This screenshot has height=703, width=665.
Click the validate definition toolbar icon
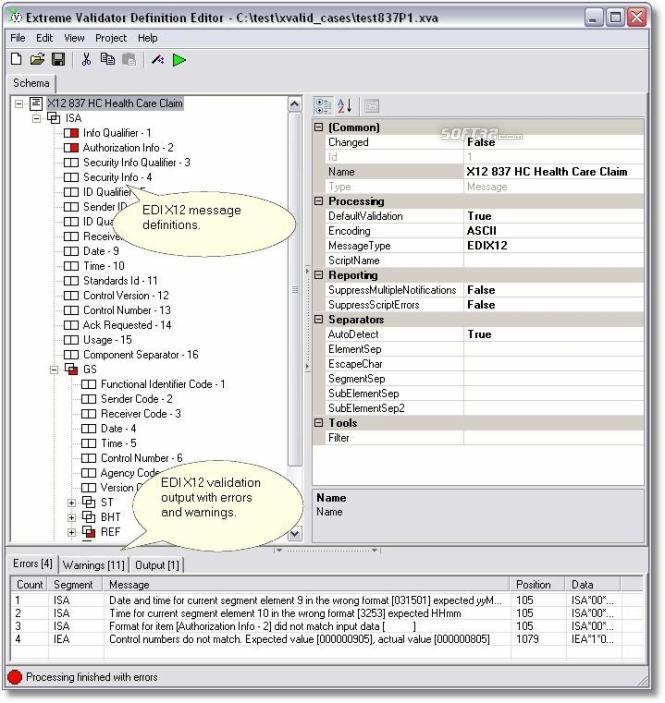(157, 59)
